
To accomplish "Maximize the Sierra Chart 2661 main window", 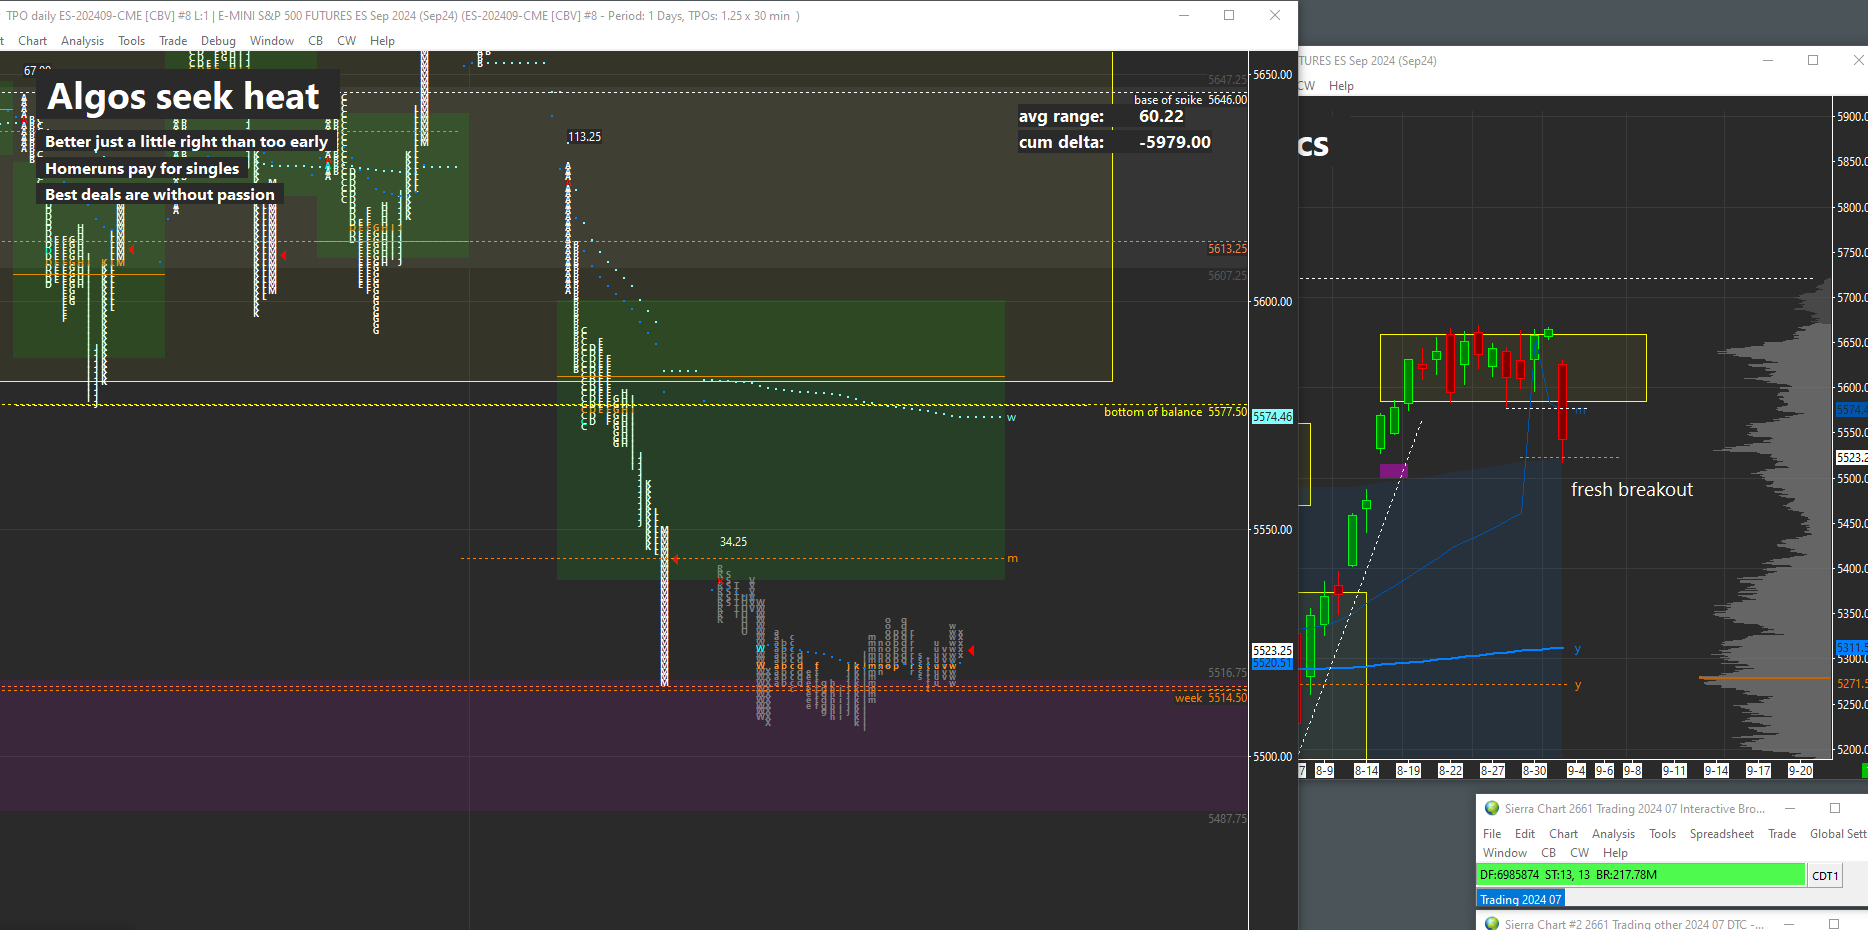I will (x=1835, y=808).
